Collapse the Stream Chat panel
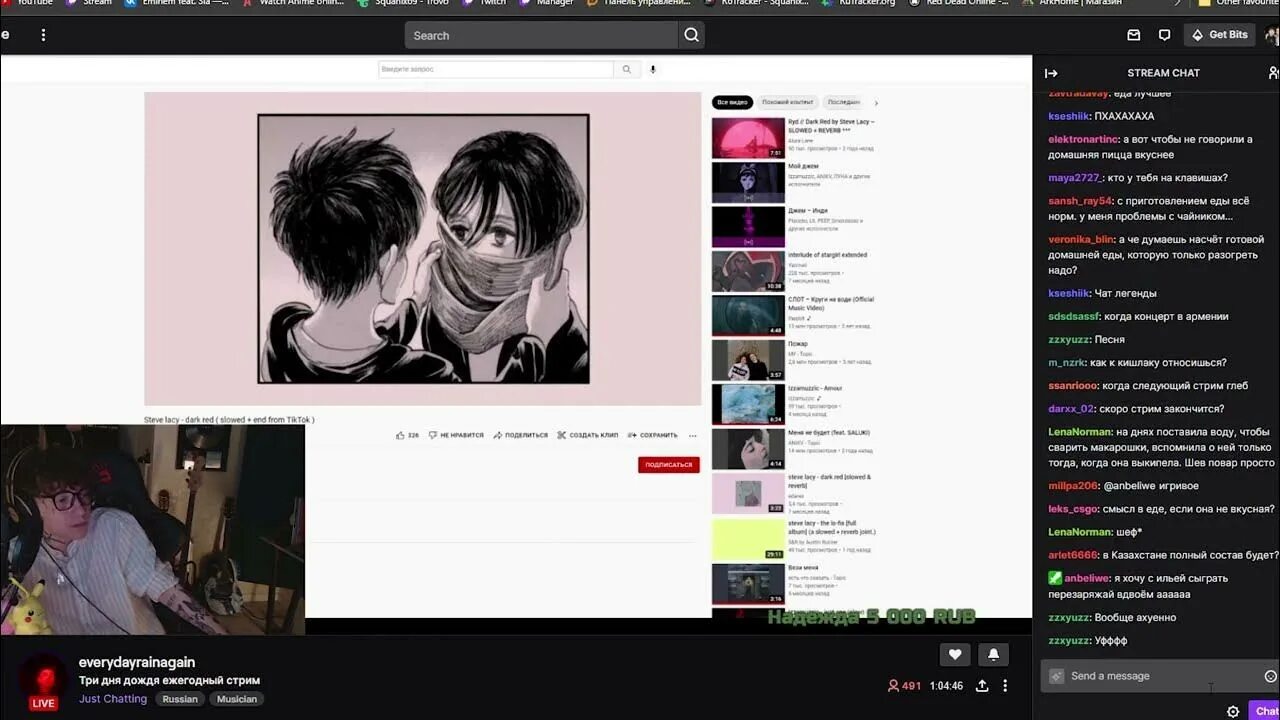Screen dimensions: 1280x720 (x=1051, y=73)
